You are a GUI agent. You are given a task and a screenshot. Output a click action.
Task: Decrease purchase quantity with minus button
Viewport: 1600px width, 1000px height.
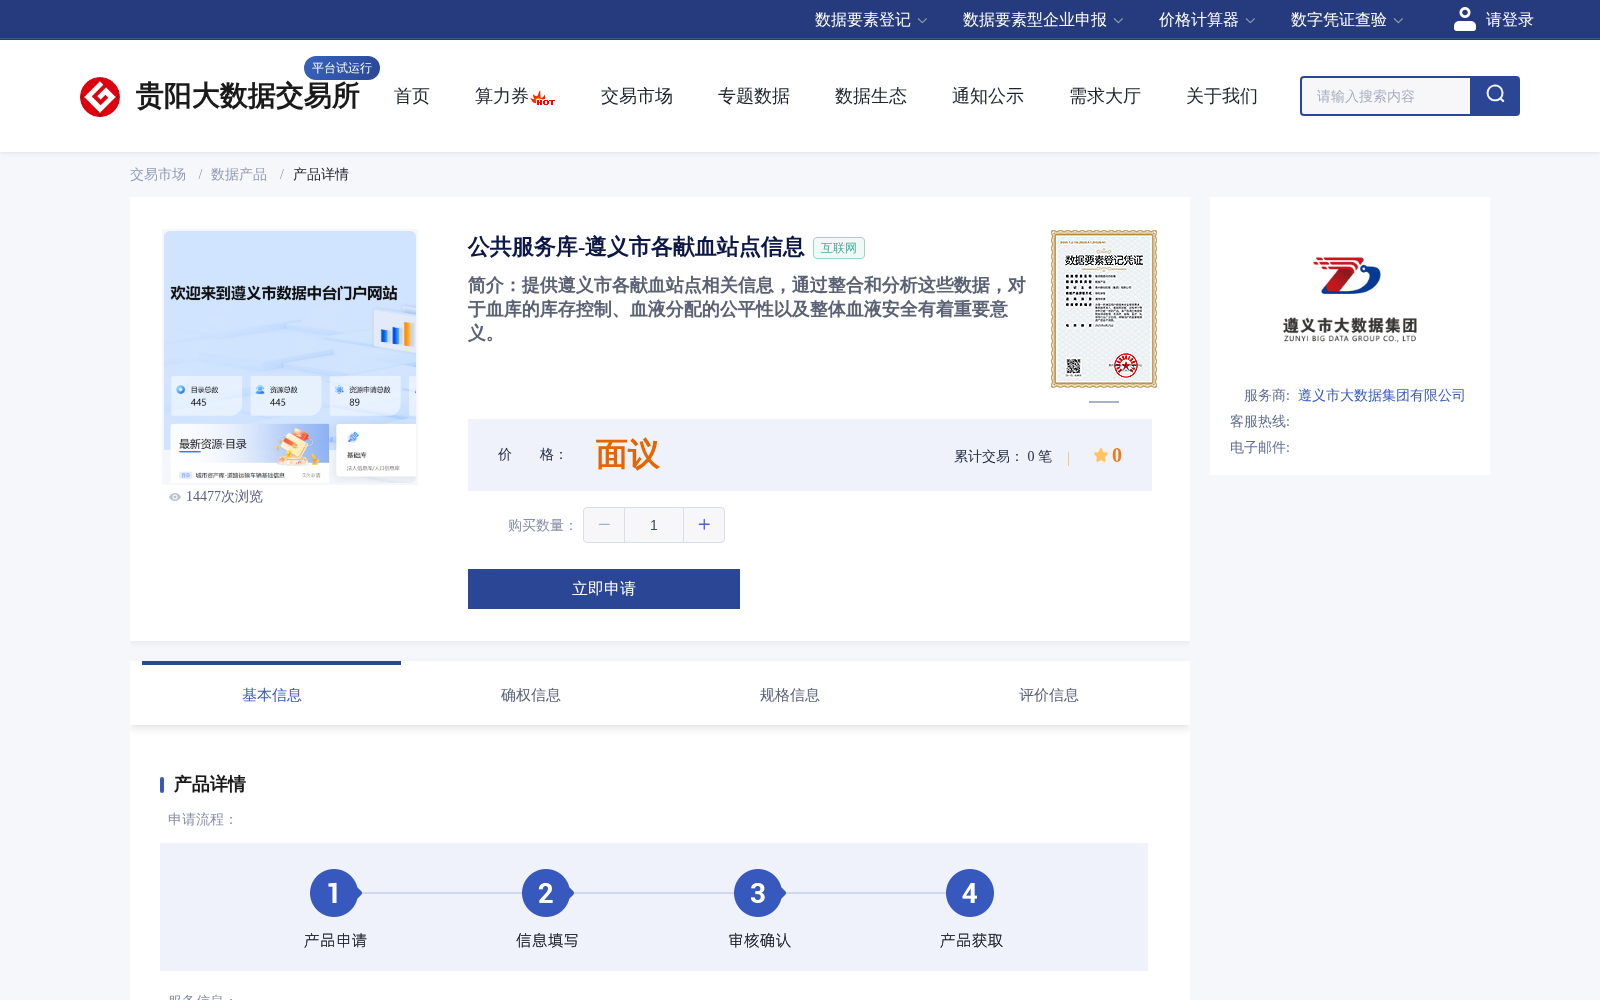point(604,525)
